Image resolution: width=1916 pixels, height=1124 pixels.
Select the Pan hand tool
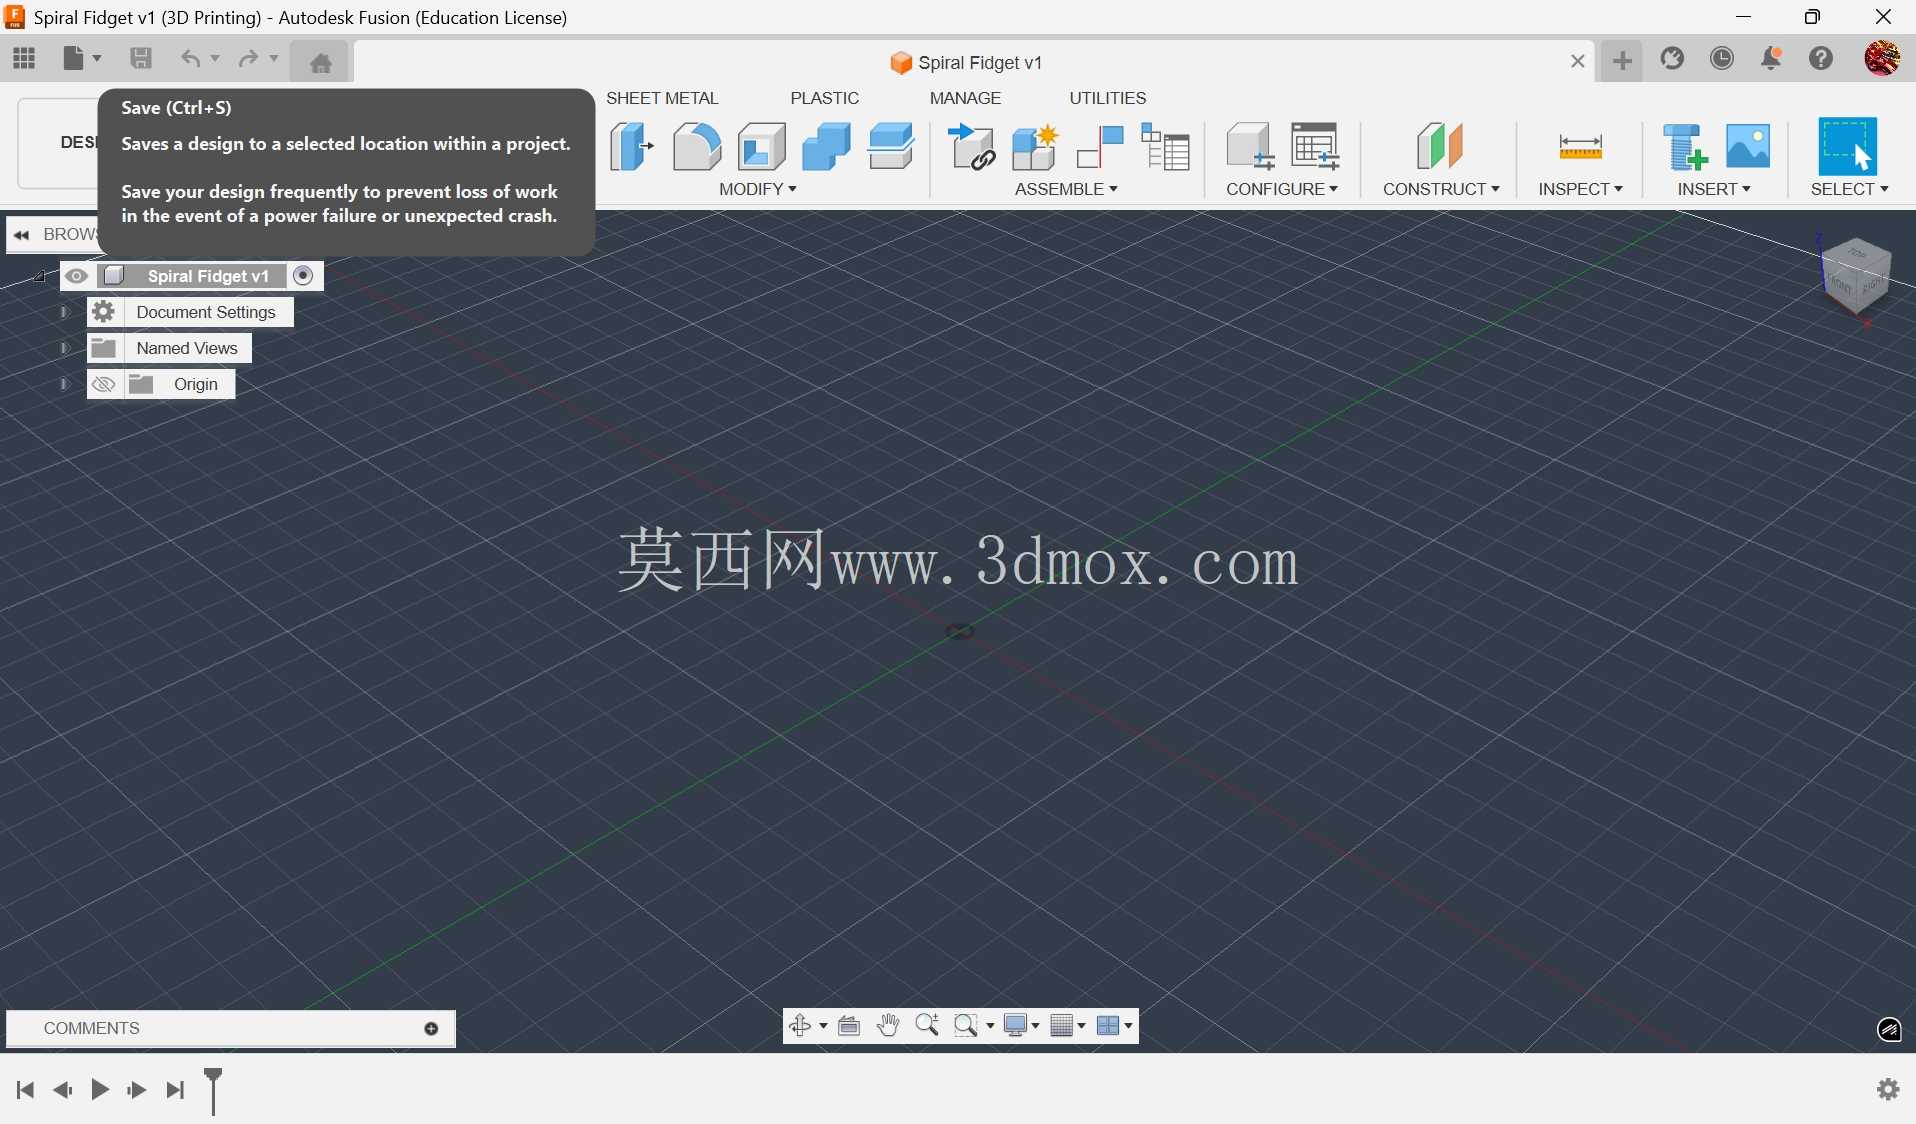pyautogui.click(x=888, y=1026)
